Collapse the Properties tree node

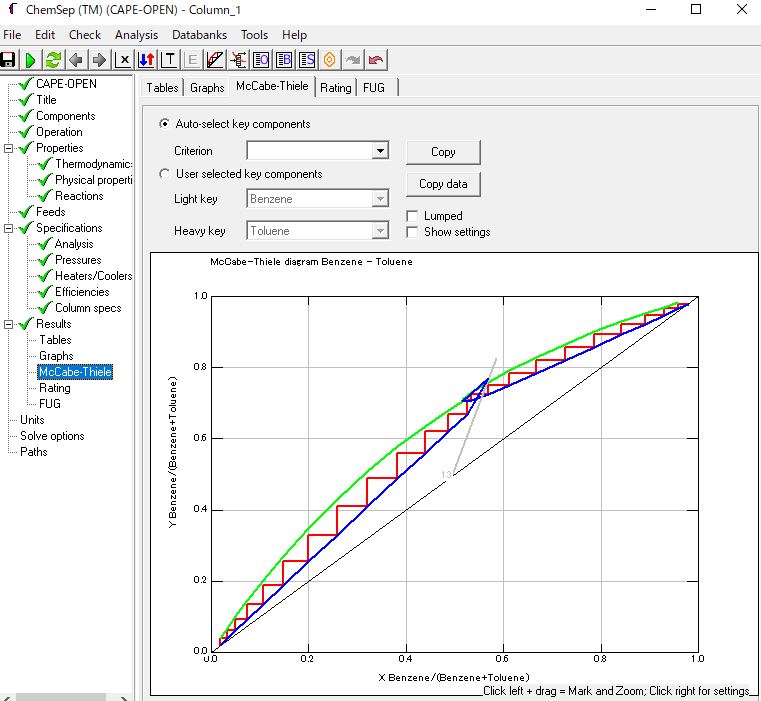8,148
